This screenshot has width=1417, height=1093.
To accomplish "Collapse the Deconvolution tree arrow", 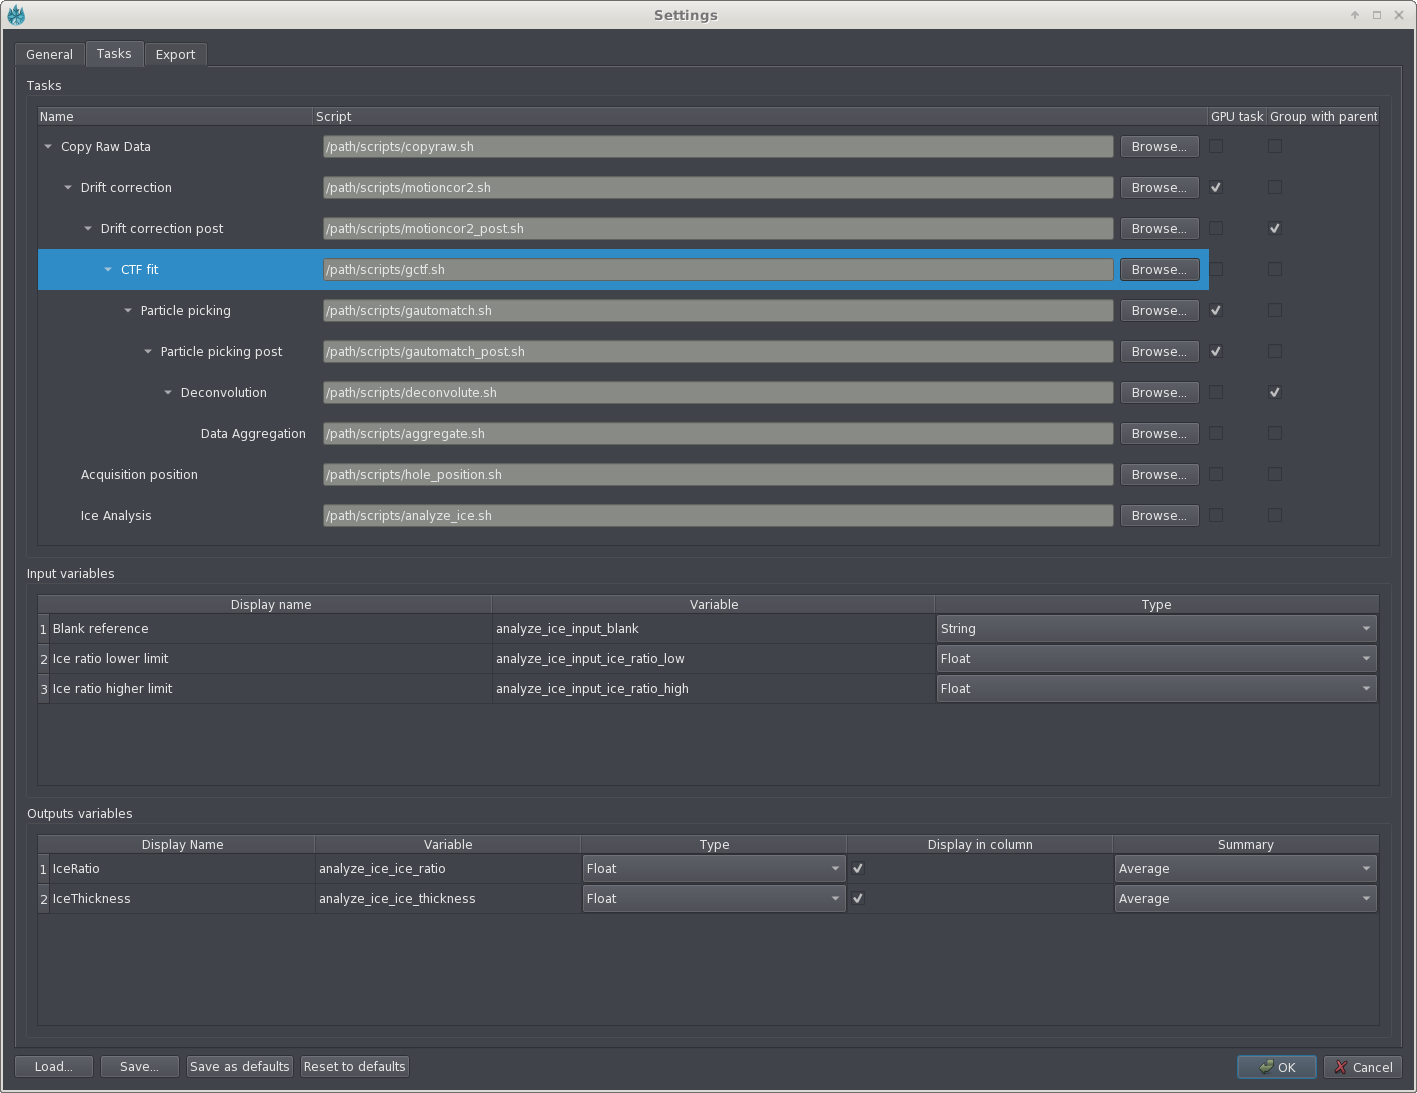I will [x=168, y=393].
